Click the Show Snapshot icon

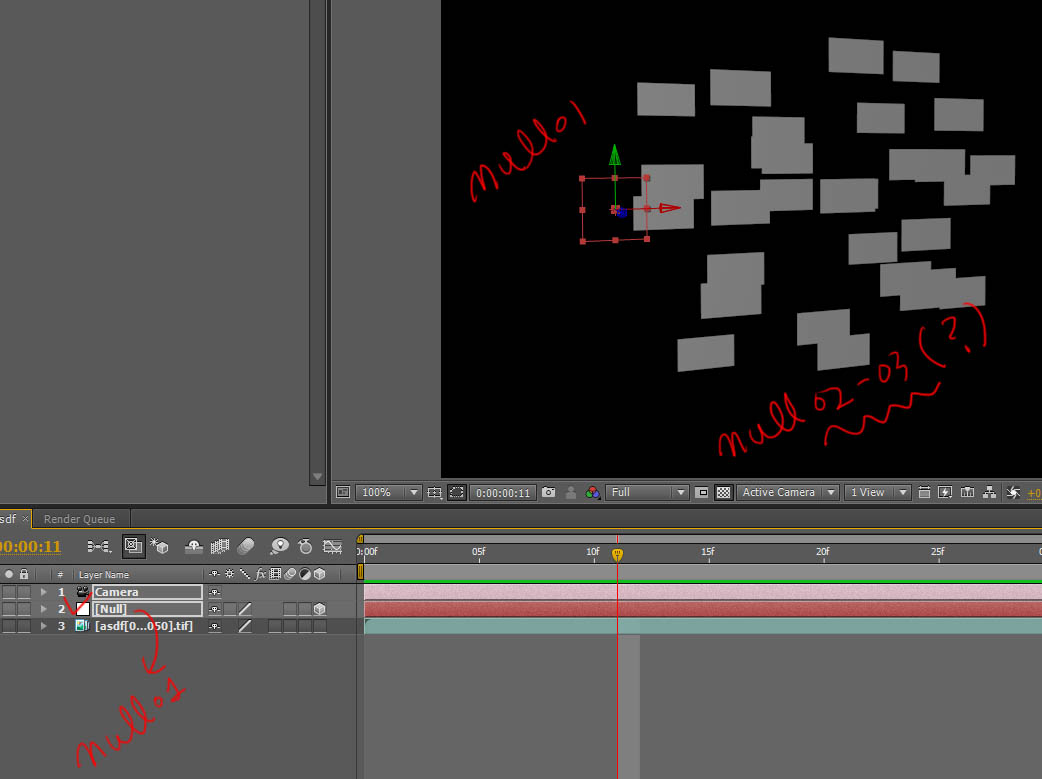(x=570, y=493)
